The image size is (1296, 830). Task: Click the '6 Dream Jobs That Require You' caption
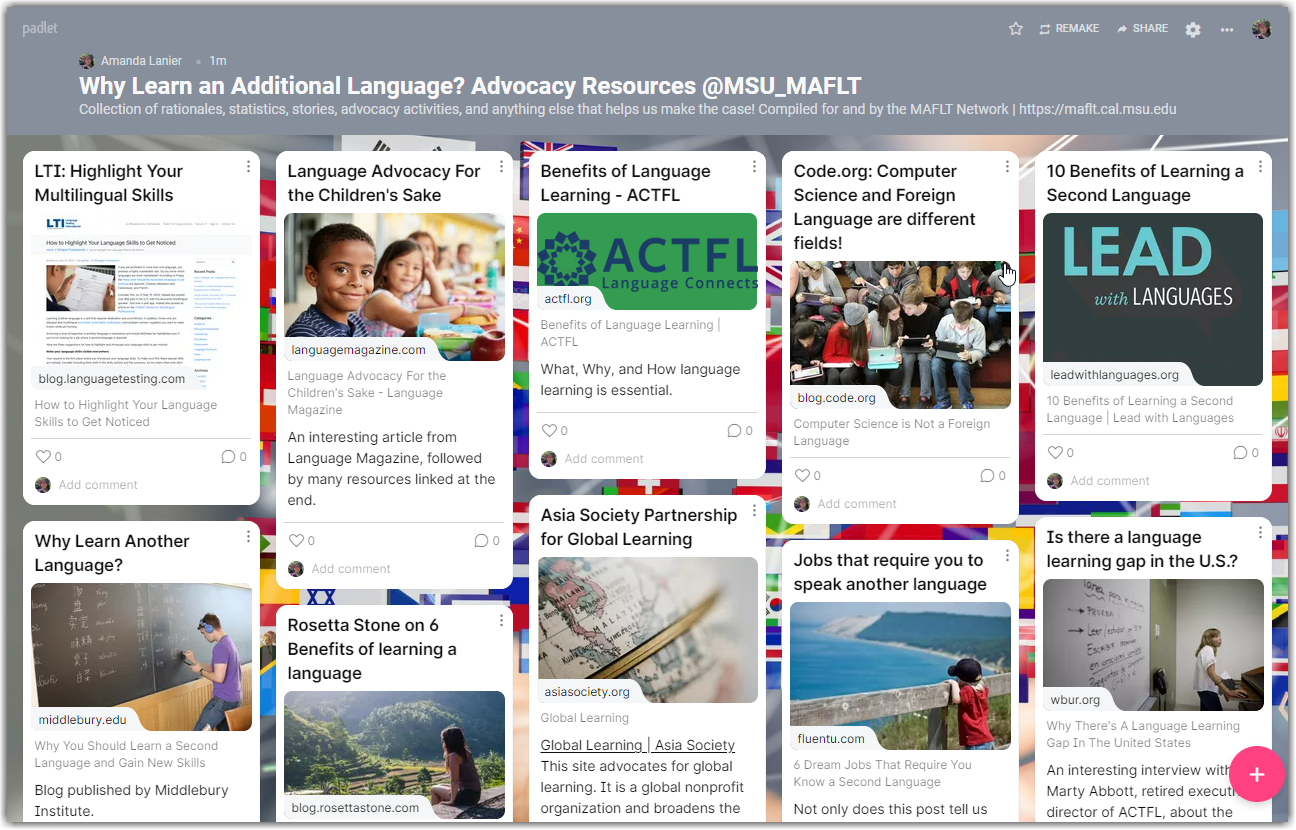883,773
